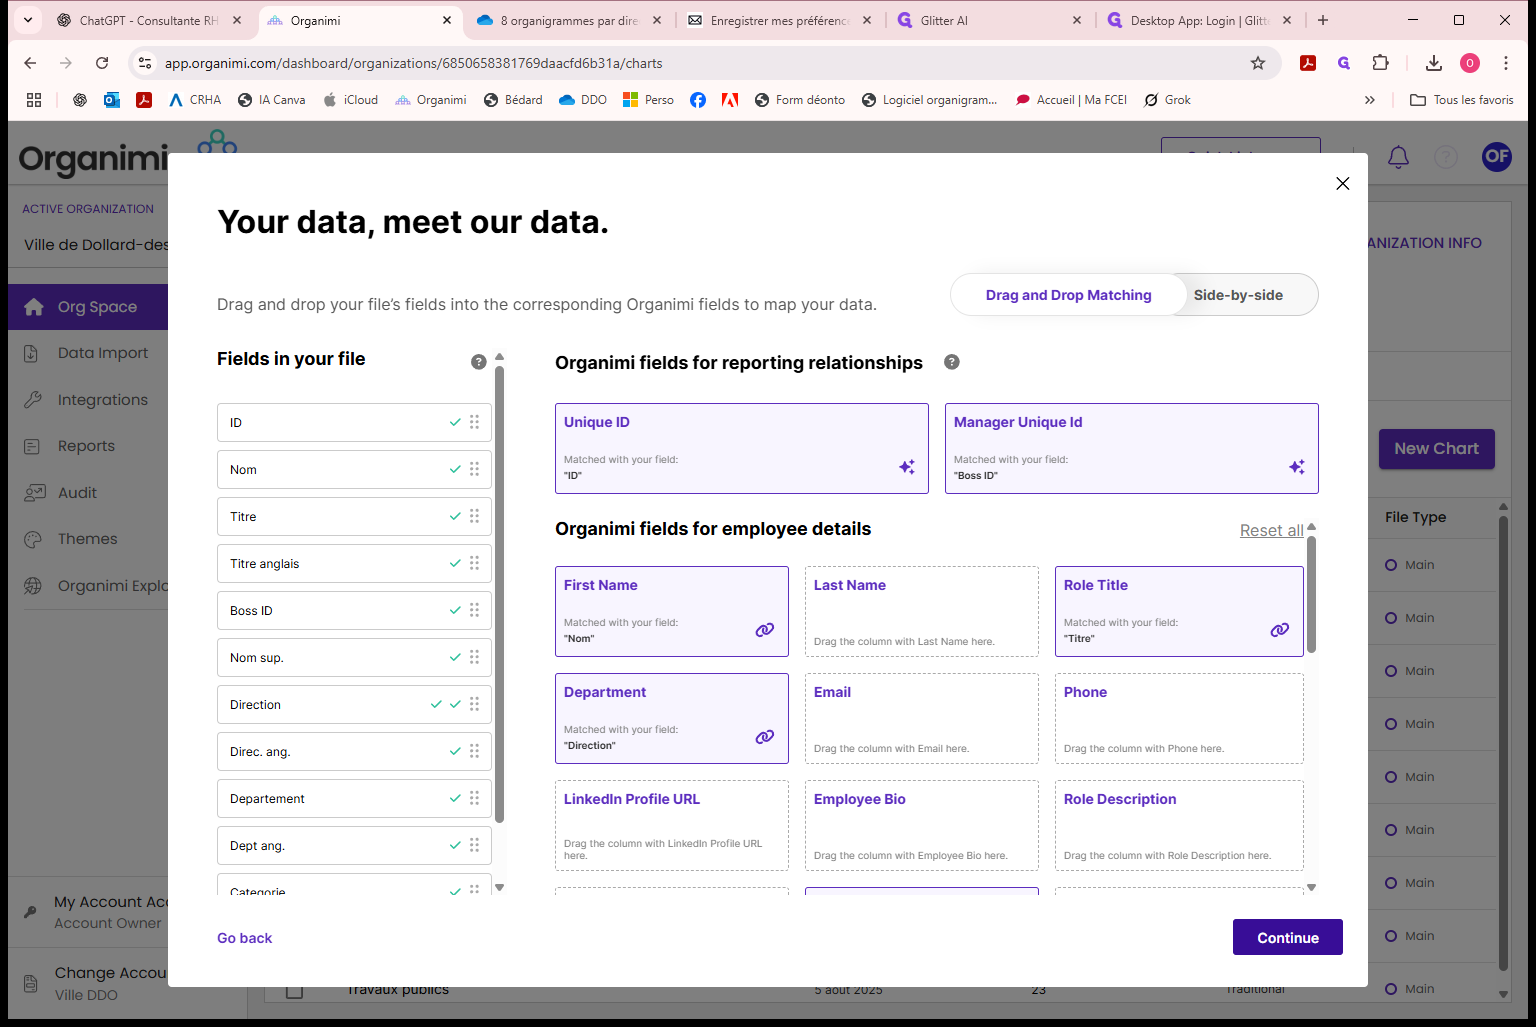Select the Travaux publics row checkbox
Screen dimensions: 1536x1027
click(295, 990)
